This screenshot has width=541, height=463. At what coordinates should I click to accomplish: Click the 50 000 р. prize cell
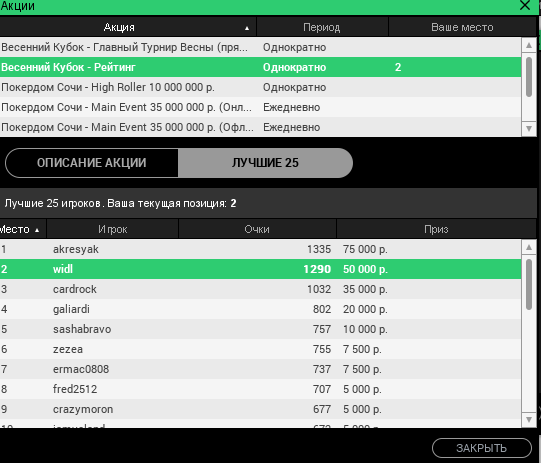(x=365, y=269)
